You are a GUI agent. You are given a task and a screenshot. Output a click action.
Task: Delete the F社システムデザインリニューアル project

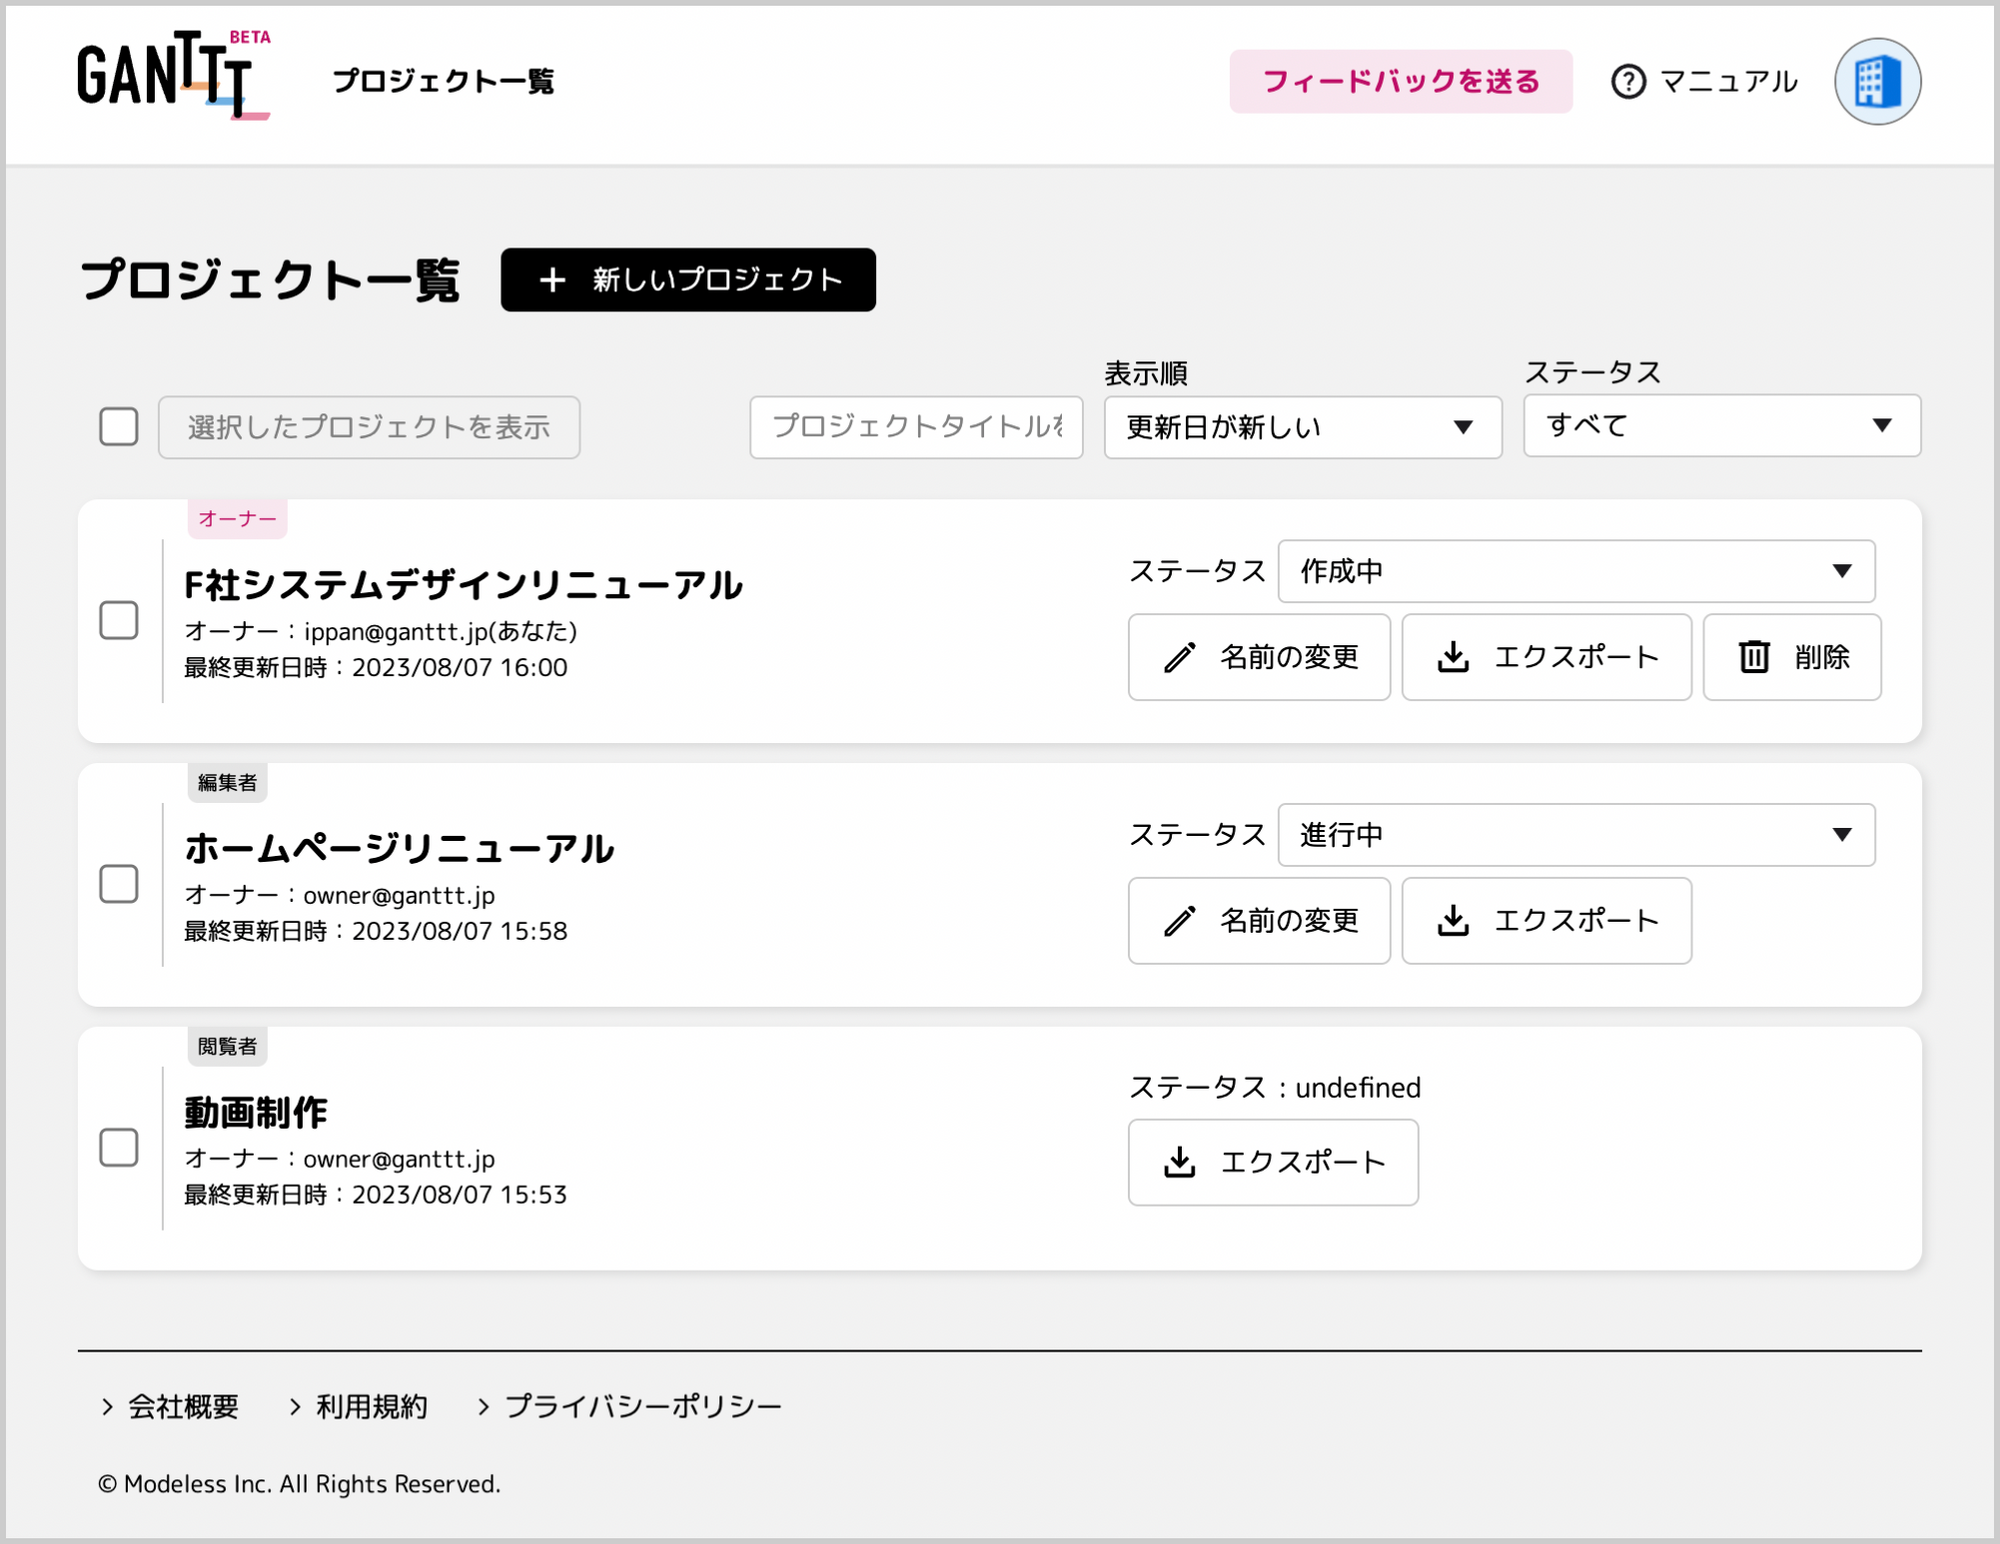point(1792,657)
